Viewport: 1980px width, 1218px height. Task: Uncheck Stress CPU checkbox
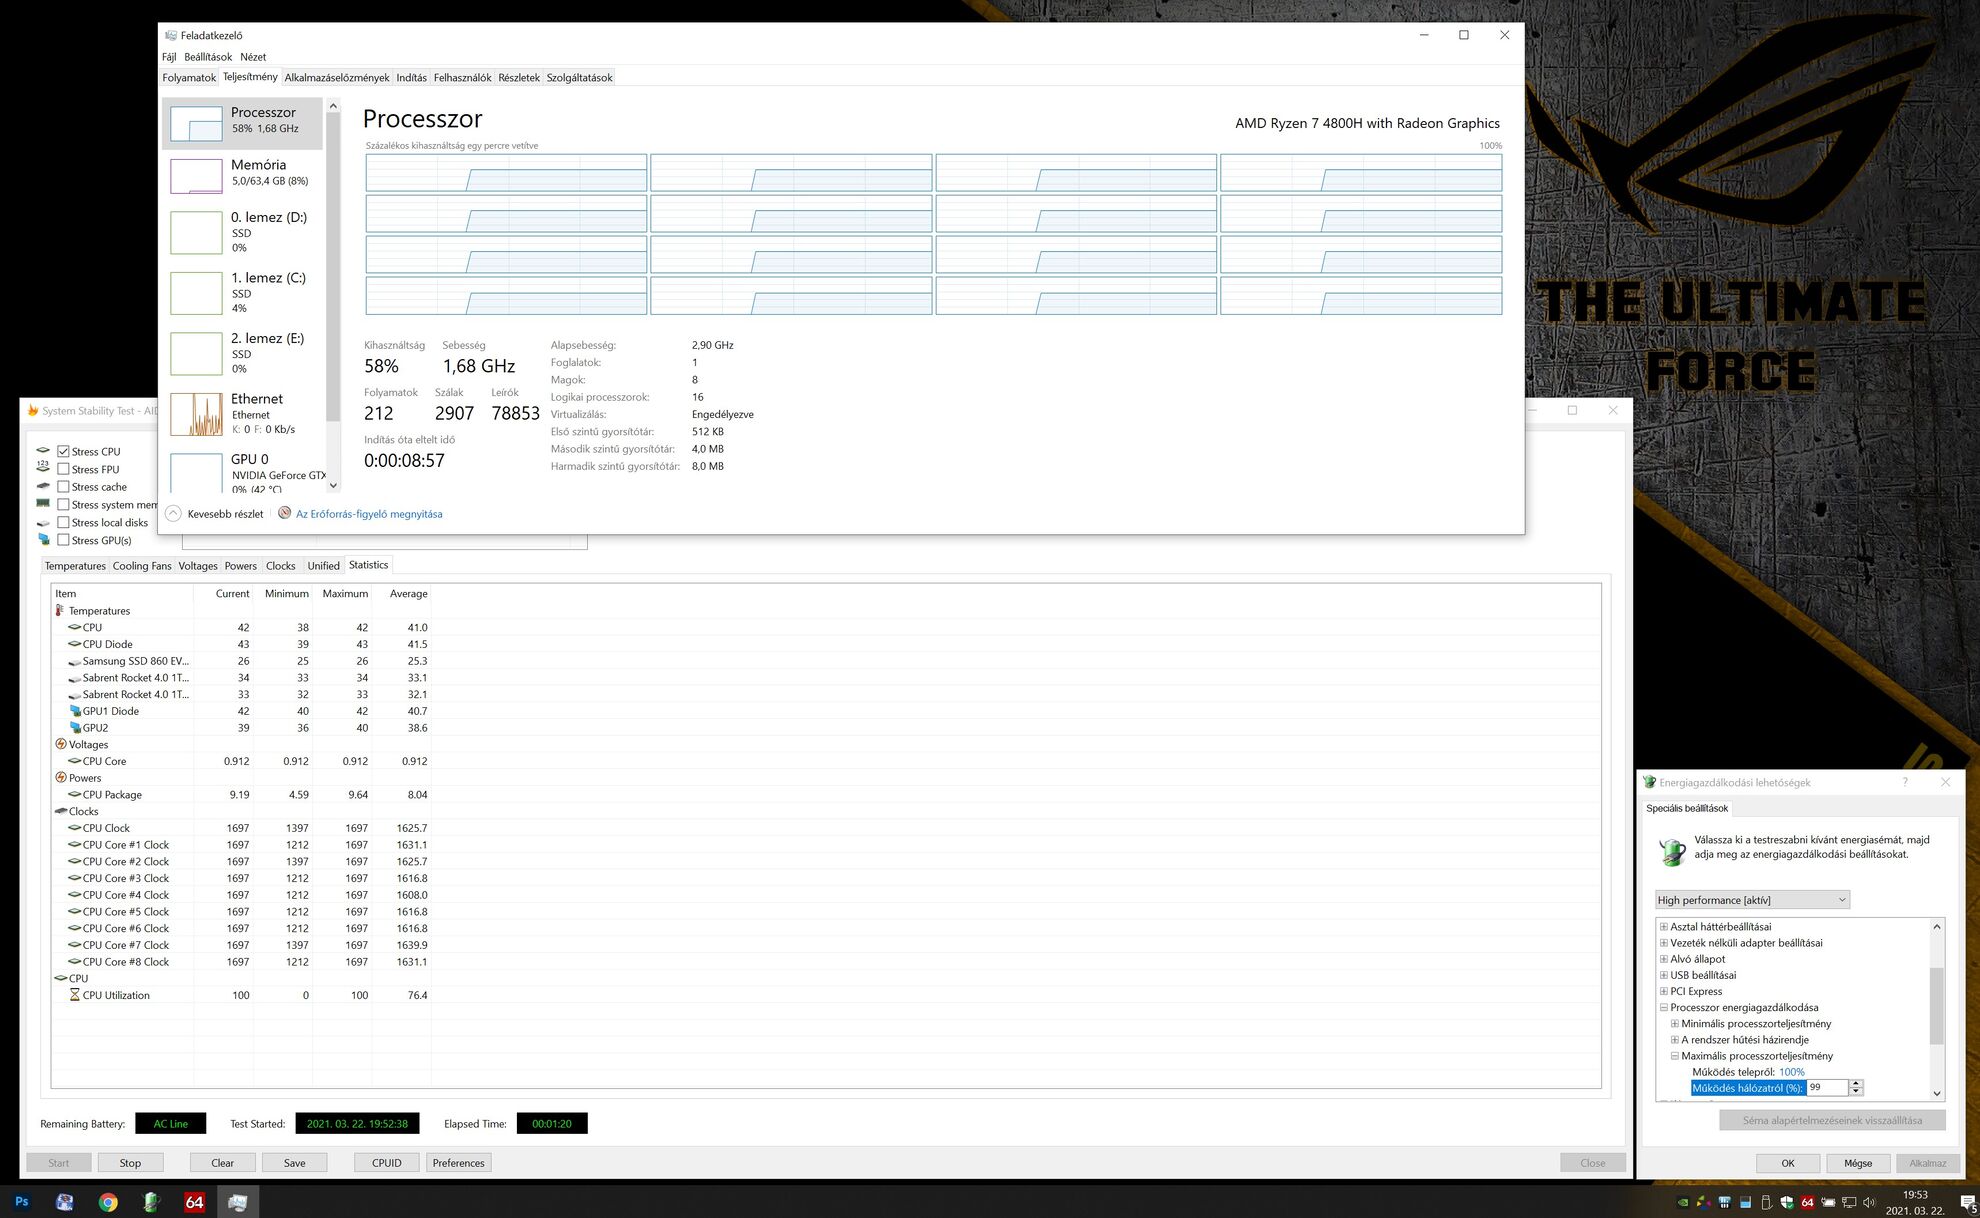click(x=63, y=451)
